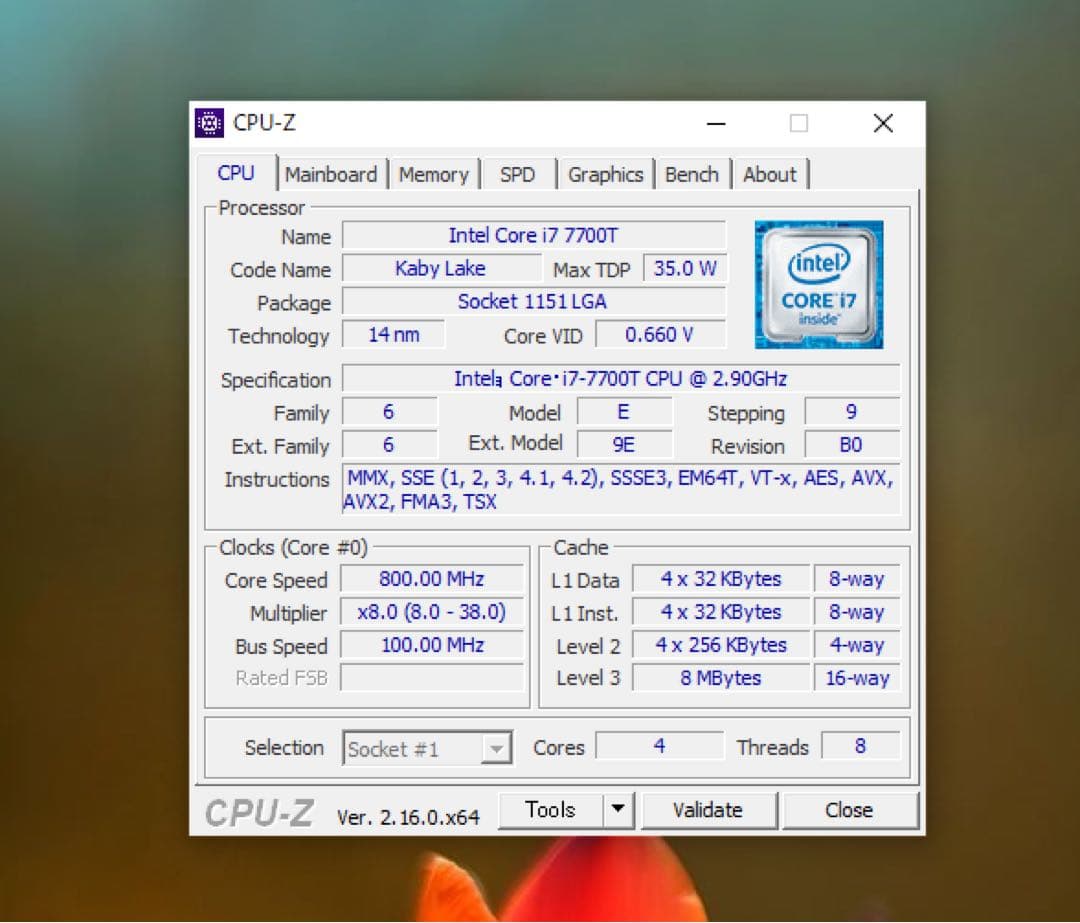
Task: Click the Multiplier value x8.0 (8.0 - 38.0)
Action: [432, 612]
